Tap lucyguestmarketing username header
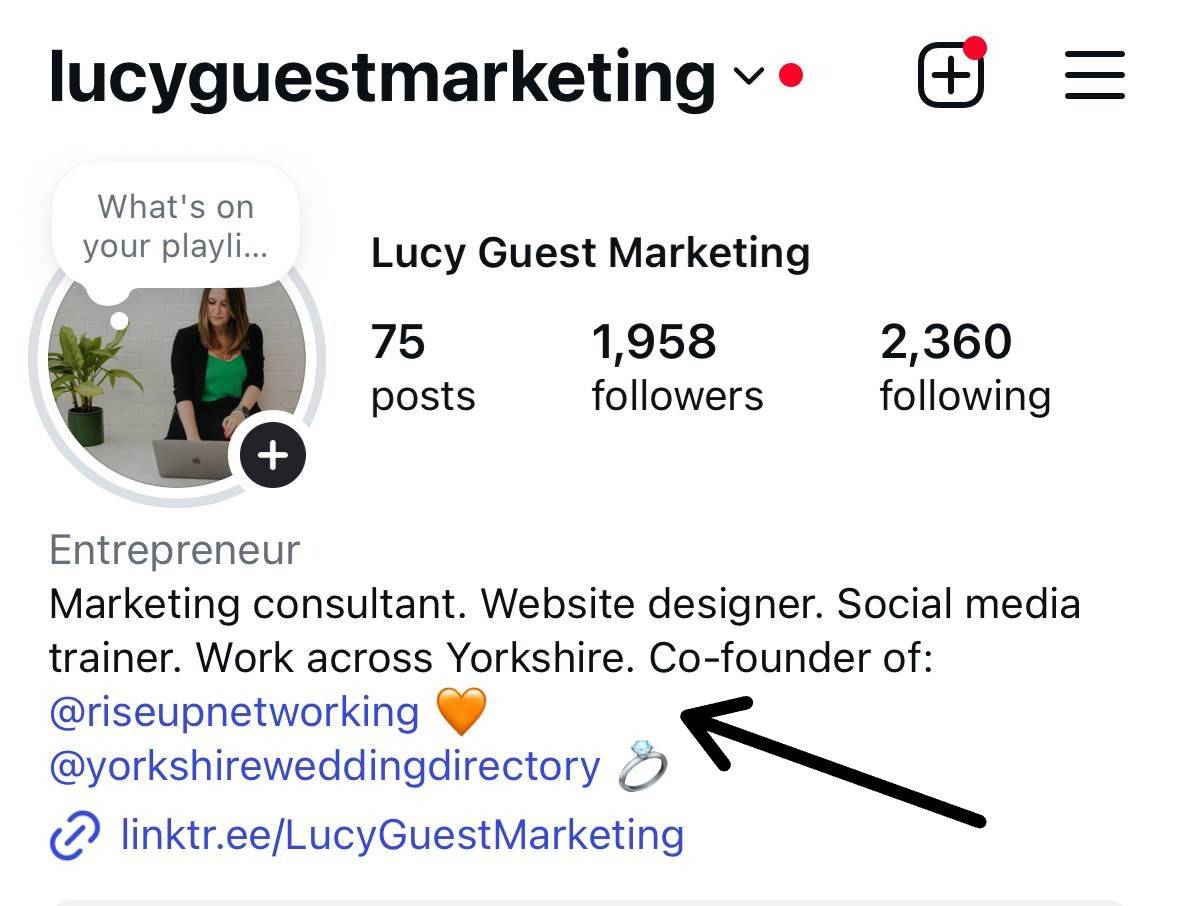The width and height of the screenshot is (1179, 906). (x=383, y=78)
